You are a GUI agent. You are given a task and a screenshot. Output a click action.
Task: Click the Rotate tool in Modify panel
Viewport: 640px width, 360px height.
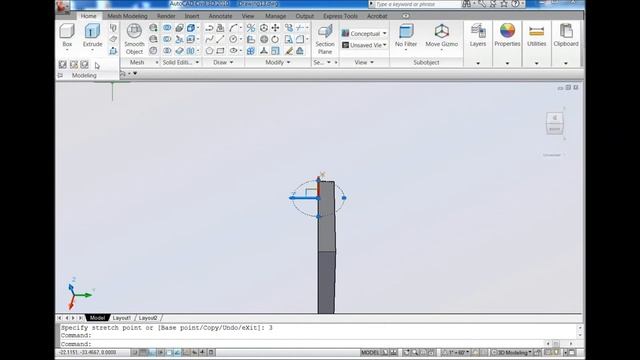pos(276,39)
